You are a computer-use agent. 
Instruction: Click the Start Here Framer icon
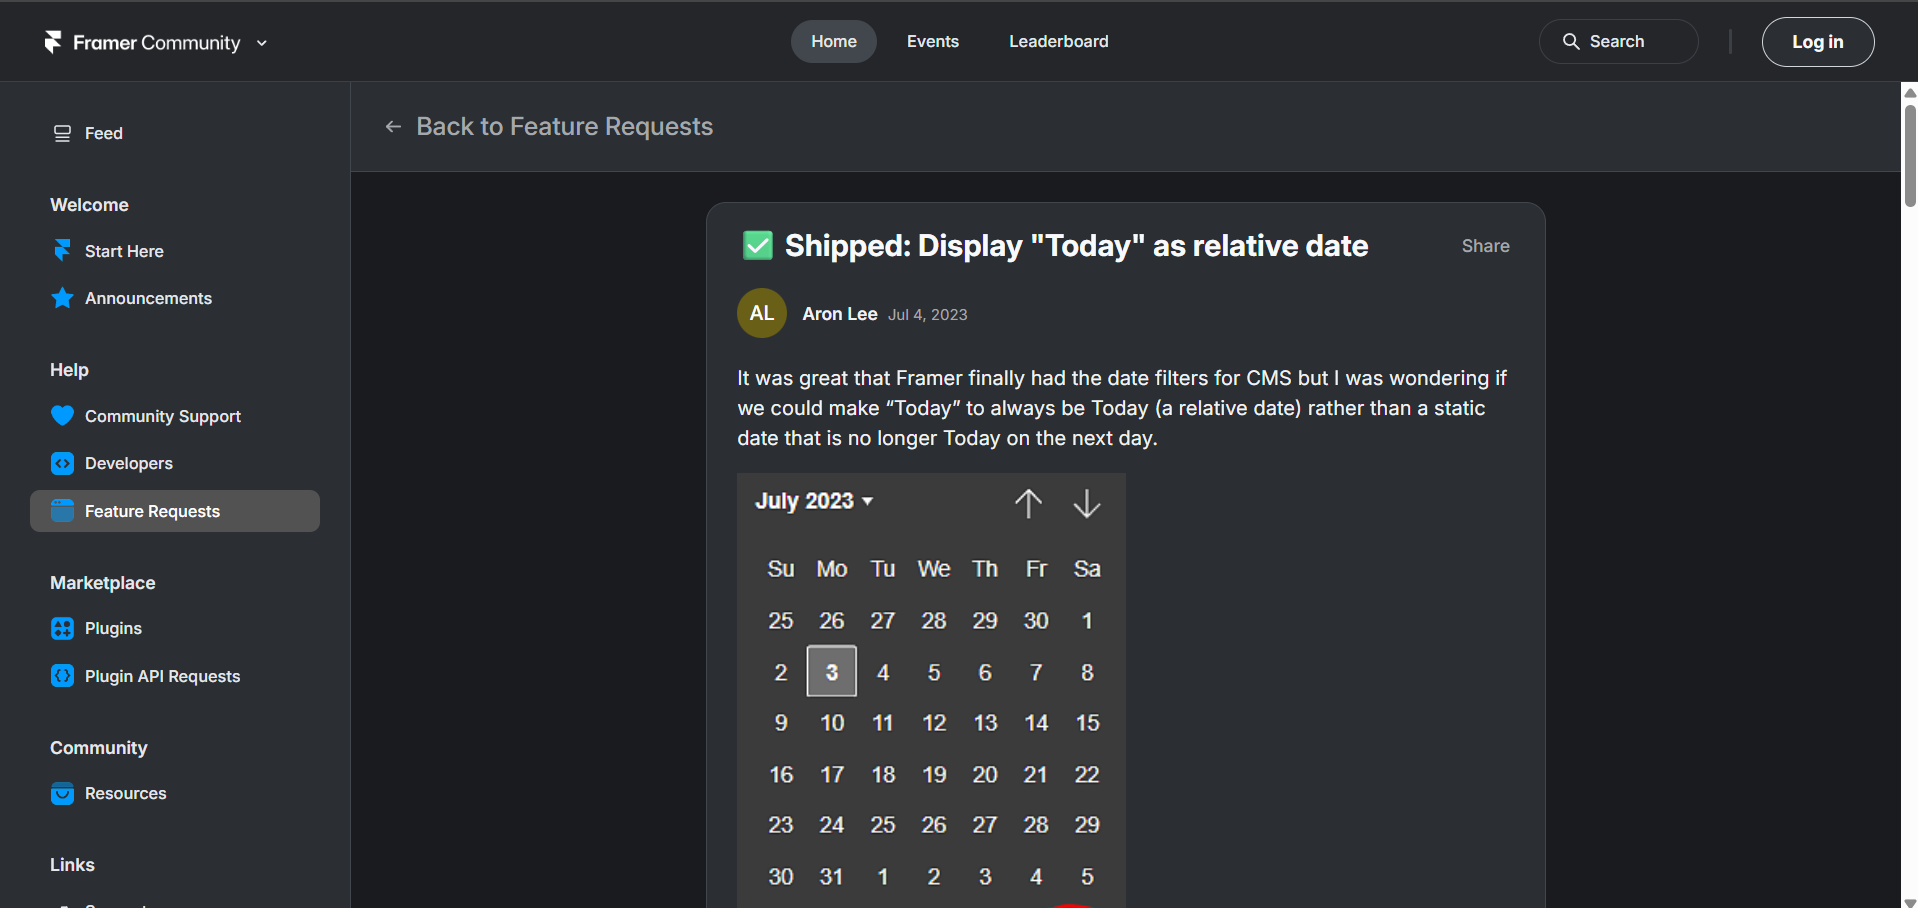[62, 251]
